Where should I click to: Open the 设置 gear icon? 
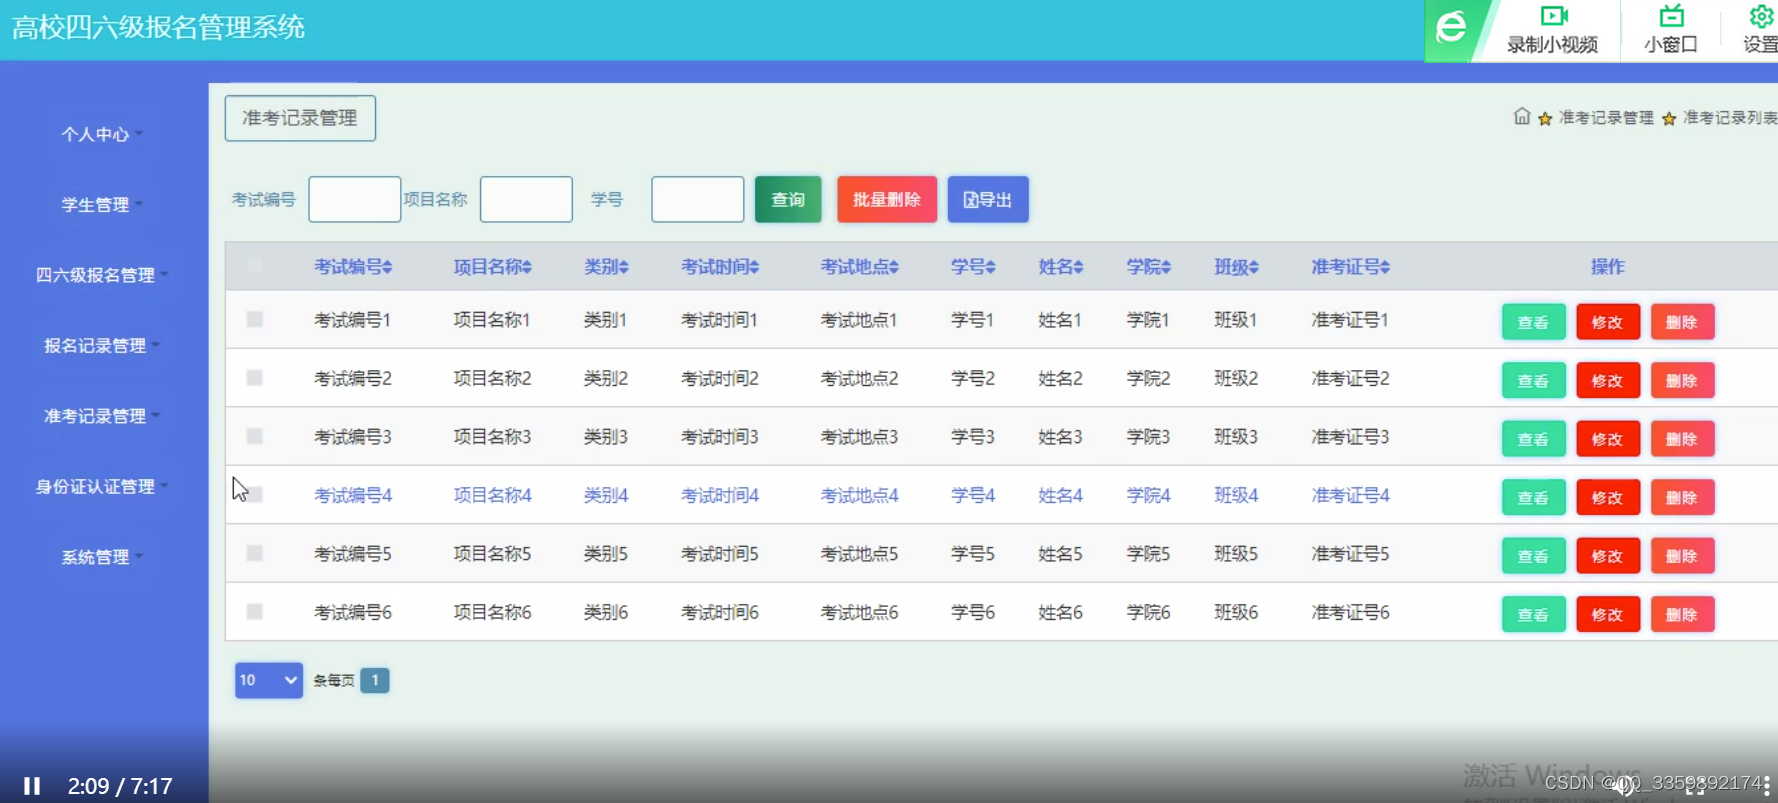coord(1761,16)
